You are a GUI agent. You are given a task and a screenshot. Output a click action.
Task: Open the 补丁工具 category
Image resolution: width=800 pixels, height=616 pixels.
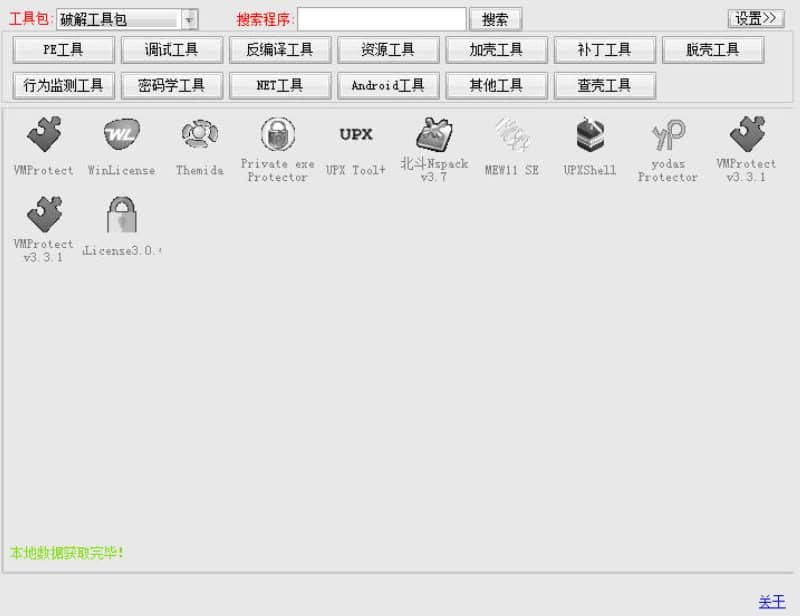click(604, 50)
